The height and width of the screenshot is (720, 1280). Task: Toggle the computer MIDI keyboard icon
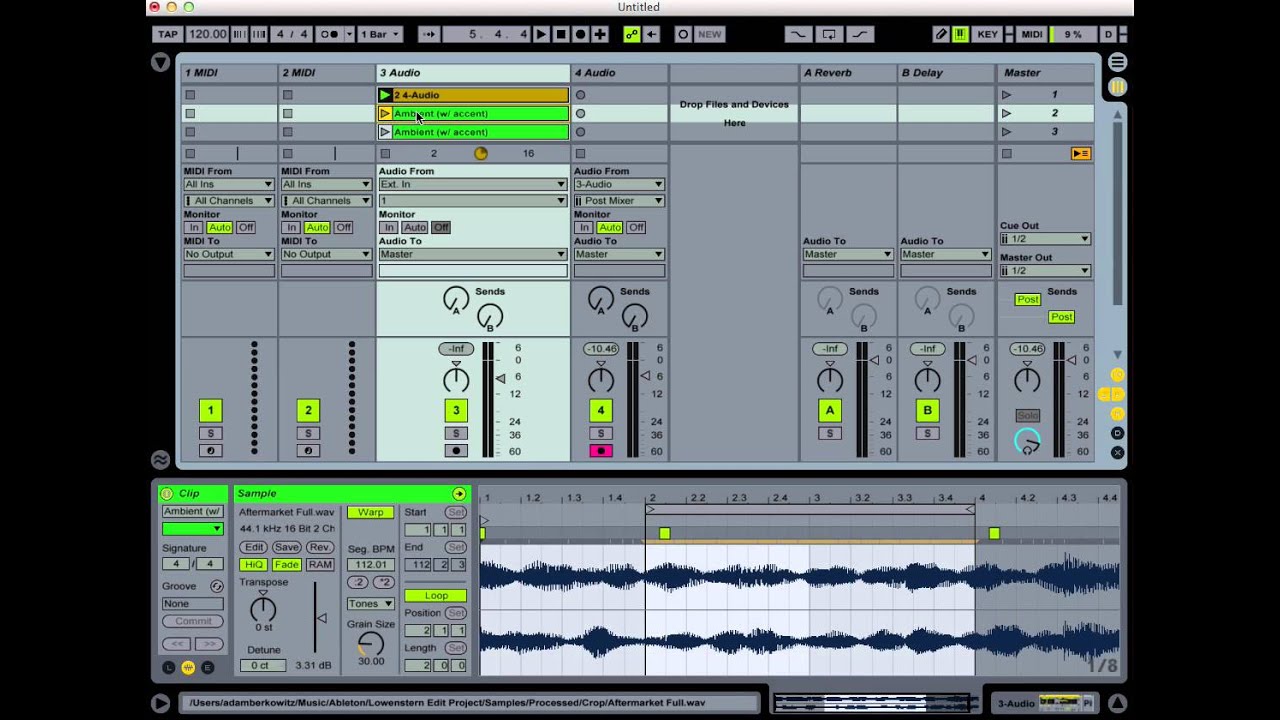[x=960, y=34]
